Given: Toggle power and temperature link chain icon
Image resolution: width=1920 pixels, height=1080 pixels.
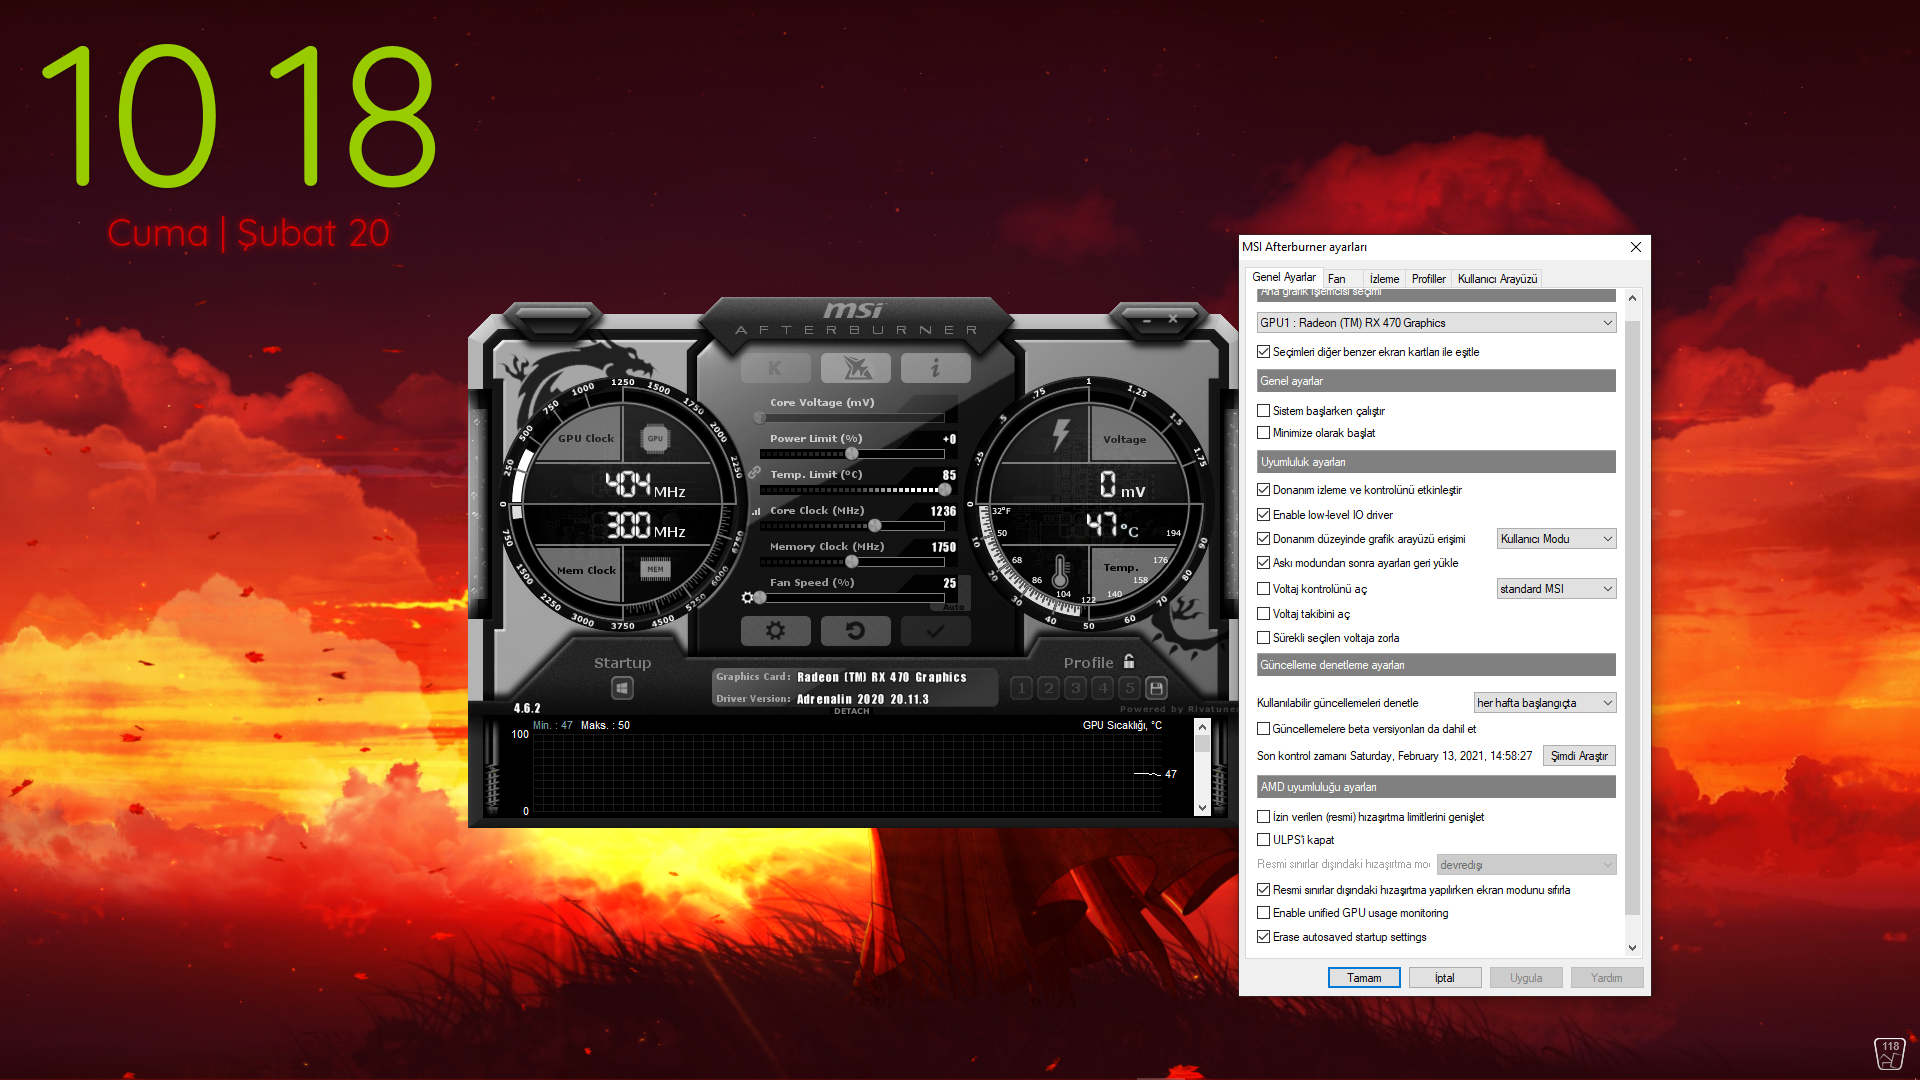Looking at the screenshot, I should pos(754,472).
